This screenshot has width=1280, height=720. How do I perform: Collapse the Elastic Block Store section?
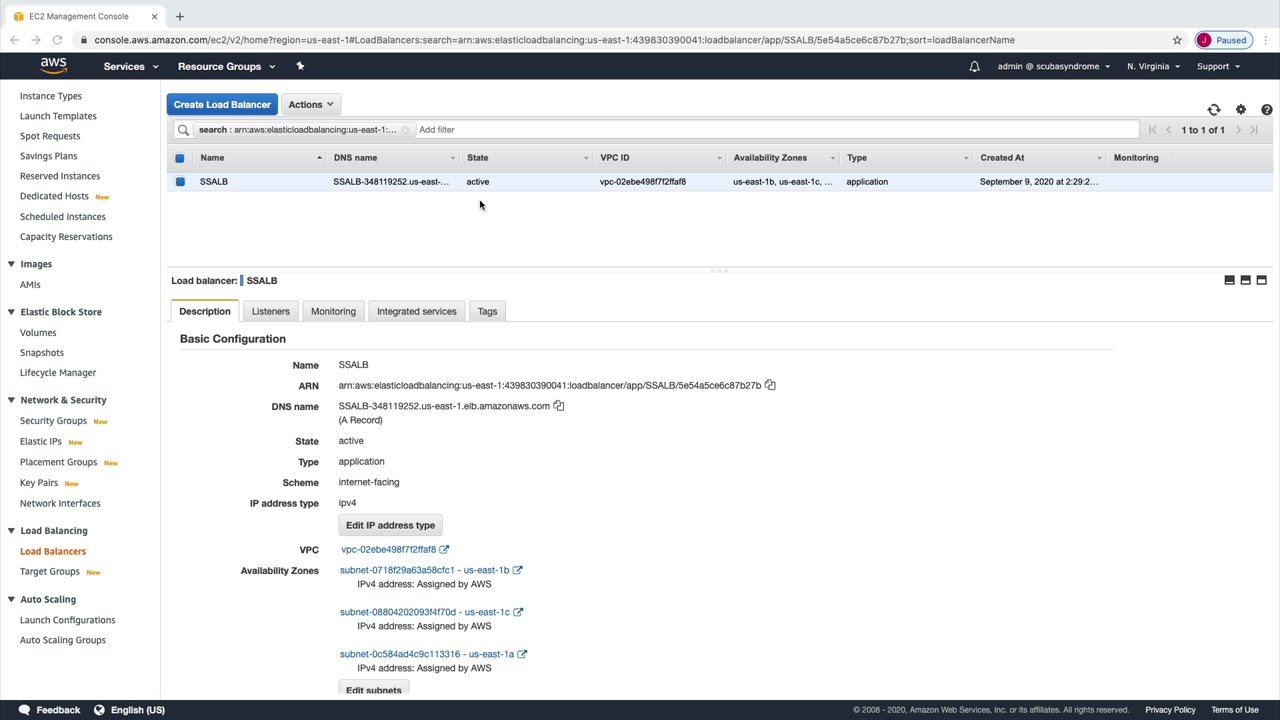pos(11,312)
